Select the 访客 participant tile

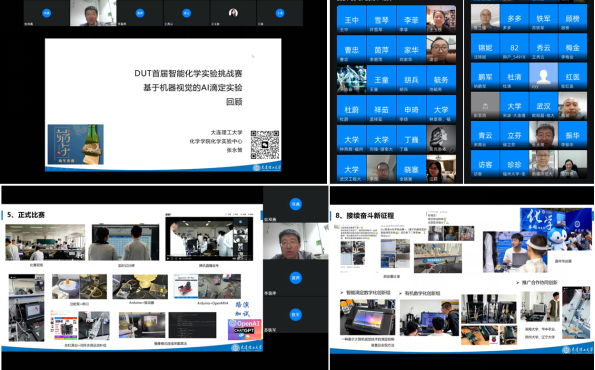coord(485,164)
